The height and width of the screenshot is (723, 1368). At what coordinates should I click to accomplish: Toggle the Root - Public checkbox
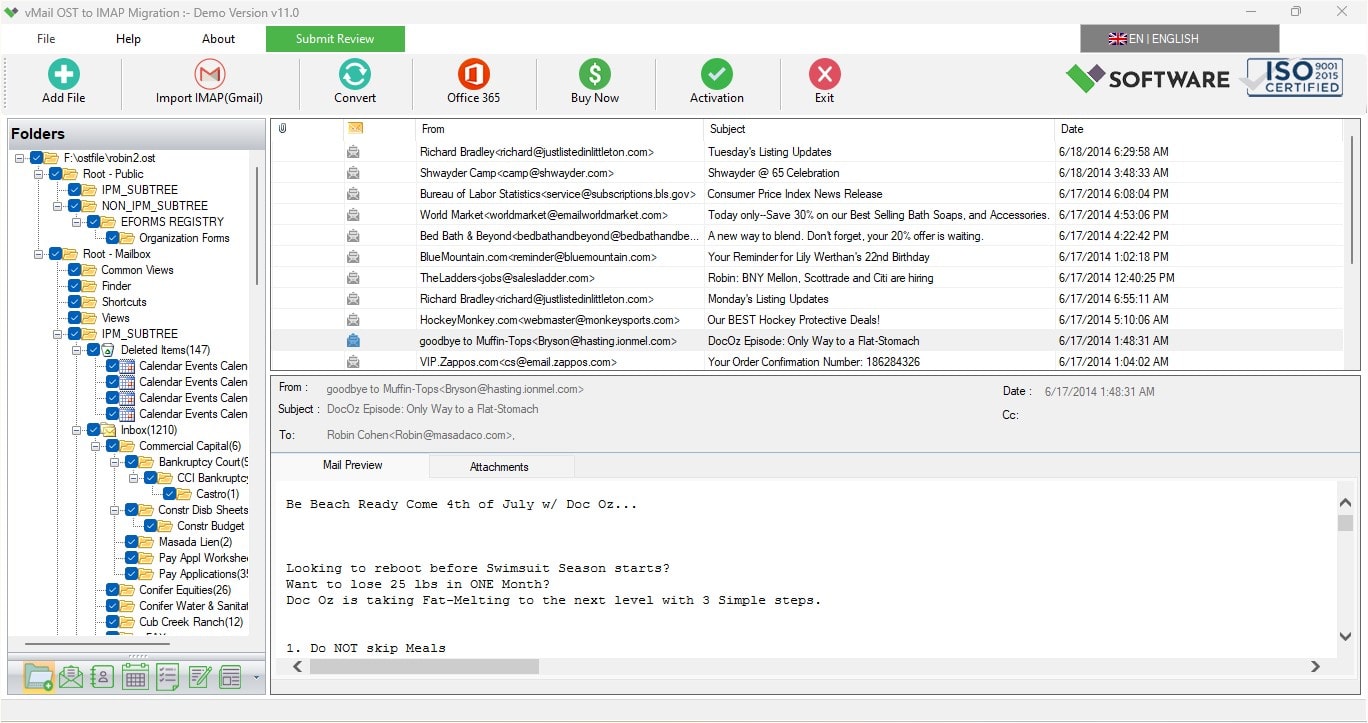point(56,174)
